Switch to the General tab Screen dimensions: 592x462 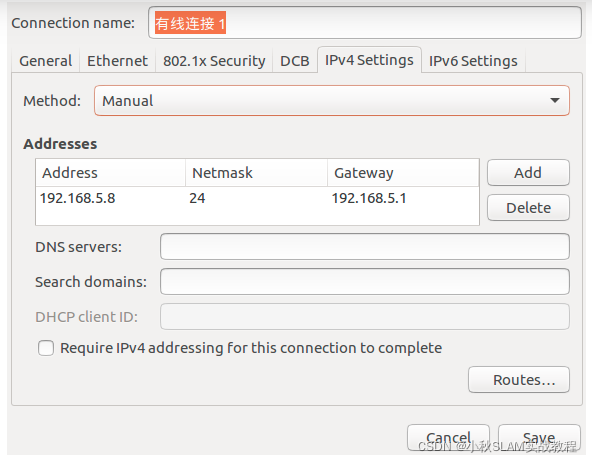[x=46, y=61]
